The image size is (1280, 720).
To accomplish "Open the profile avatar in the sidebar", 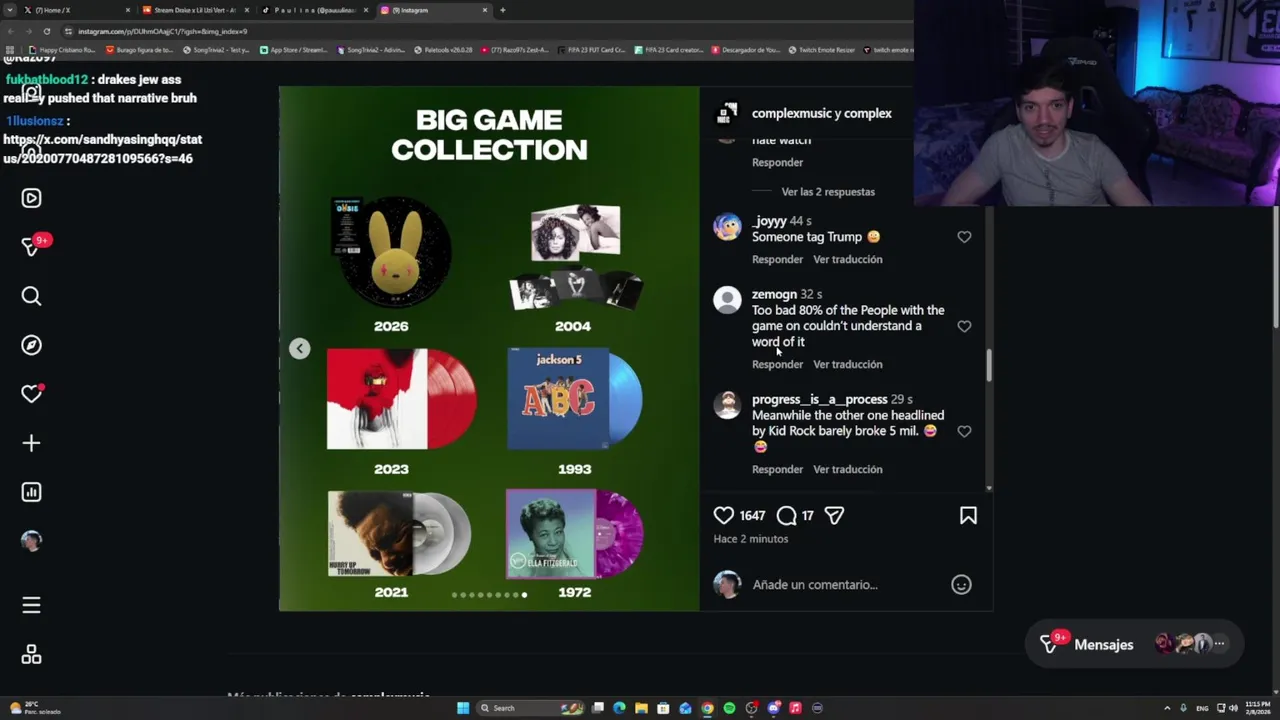I will tap(31, 541).
